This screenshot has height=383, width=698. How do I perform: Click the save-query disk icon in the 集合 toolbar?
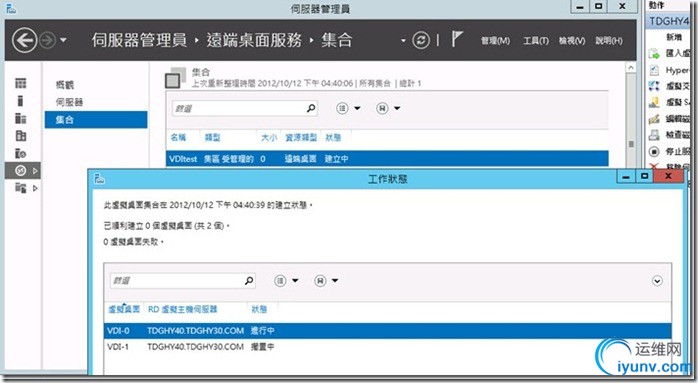(382, 108)
